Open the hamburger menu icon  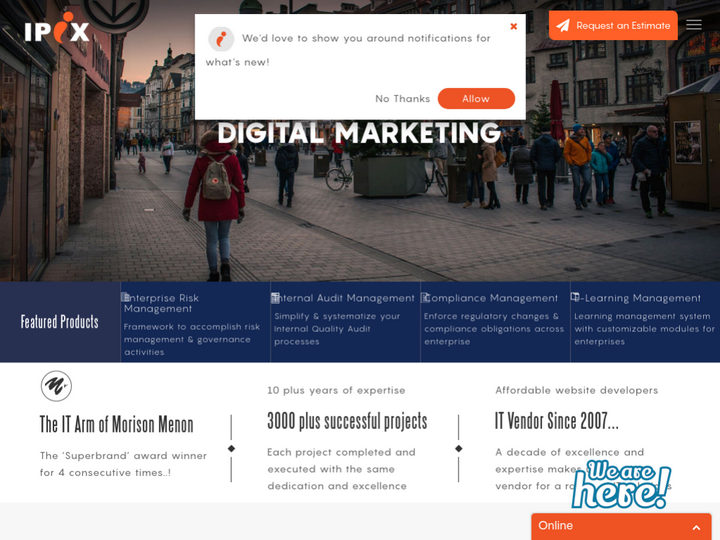pyautogui.click(x=694, y=25)
